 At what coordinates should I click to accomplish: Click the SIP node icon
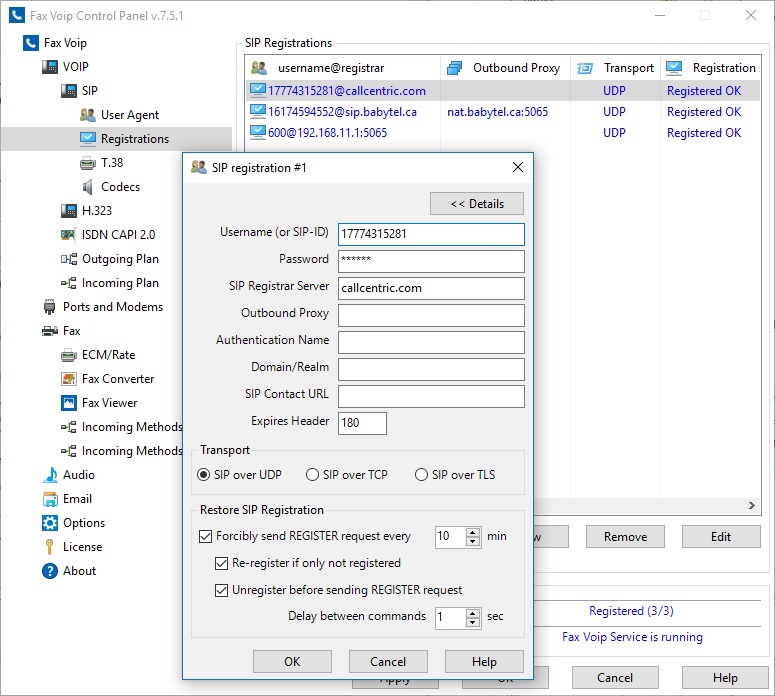click(69, 91)
